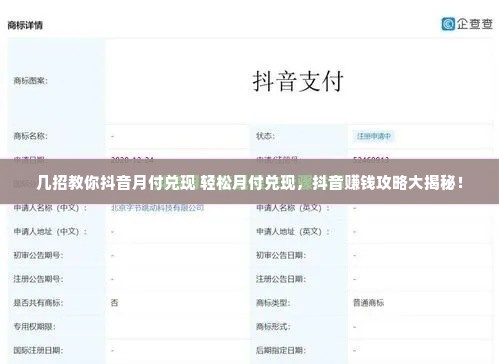Select 申请人地址（英文） label
The height and width of the screenshot is (364, 499).
point(293,231)
